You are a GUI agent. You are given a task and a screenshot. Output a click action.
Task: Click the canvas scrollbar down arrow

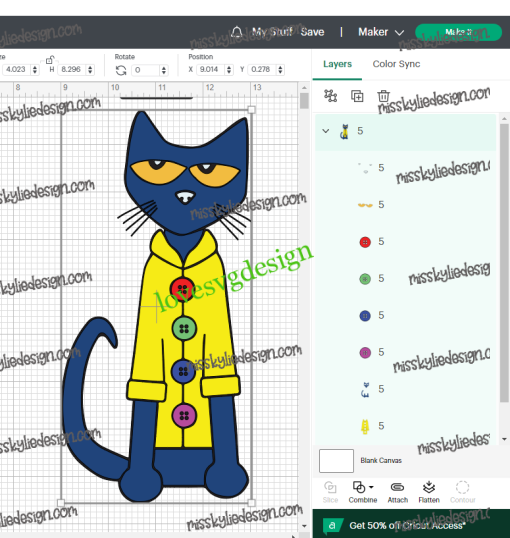pyautogui.click(x=304, y=526)
